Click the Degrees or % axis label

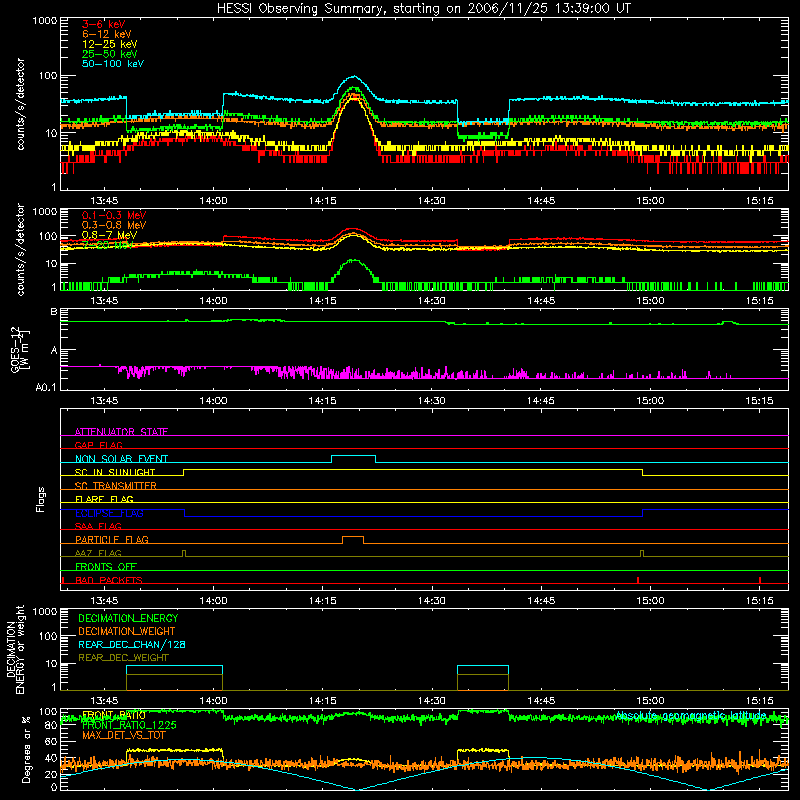point(26,749)
